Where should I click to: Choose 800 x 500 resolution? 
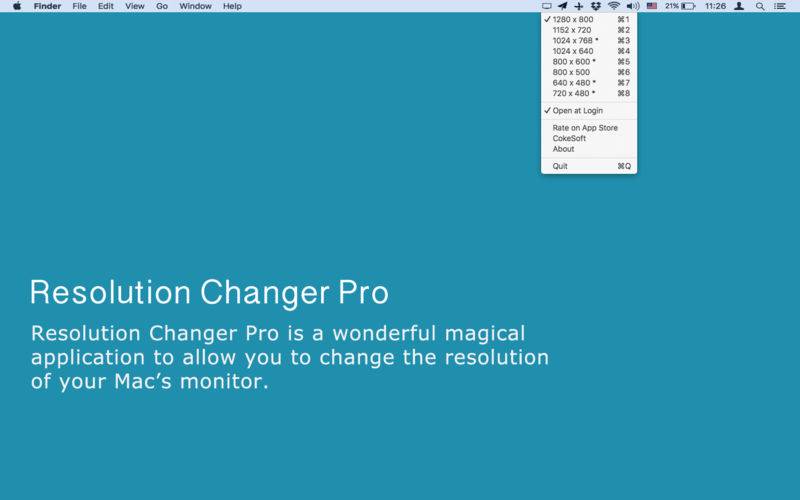(x=589, y=72)
